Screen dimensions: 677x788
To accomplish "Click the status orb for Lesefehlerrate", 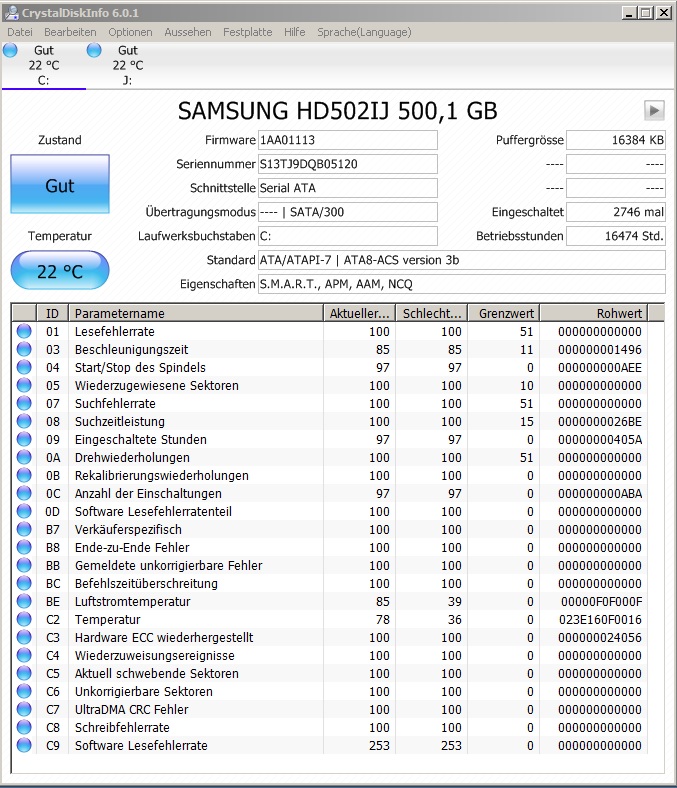I will (x=24, y=331).
